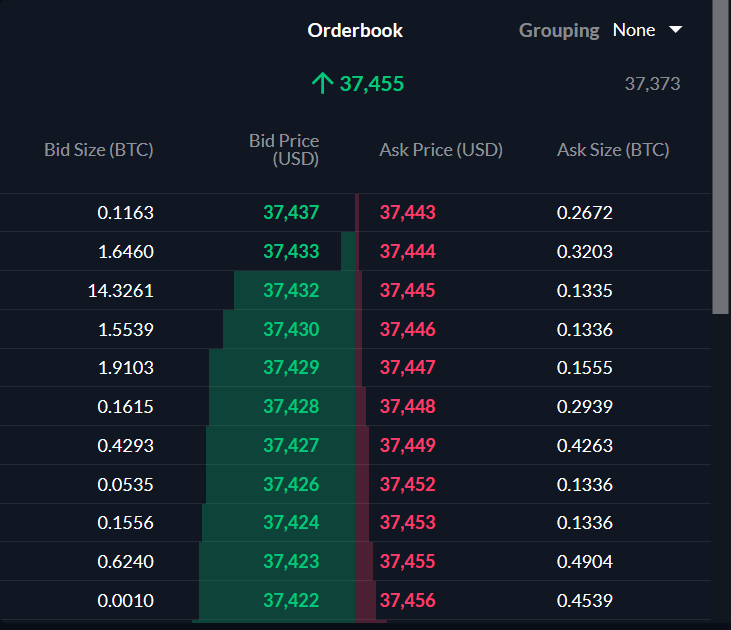Click the Bid Price (USD) column header
Screen dimensions: 731x630
pos(284,150)
